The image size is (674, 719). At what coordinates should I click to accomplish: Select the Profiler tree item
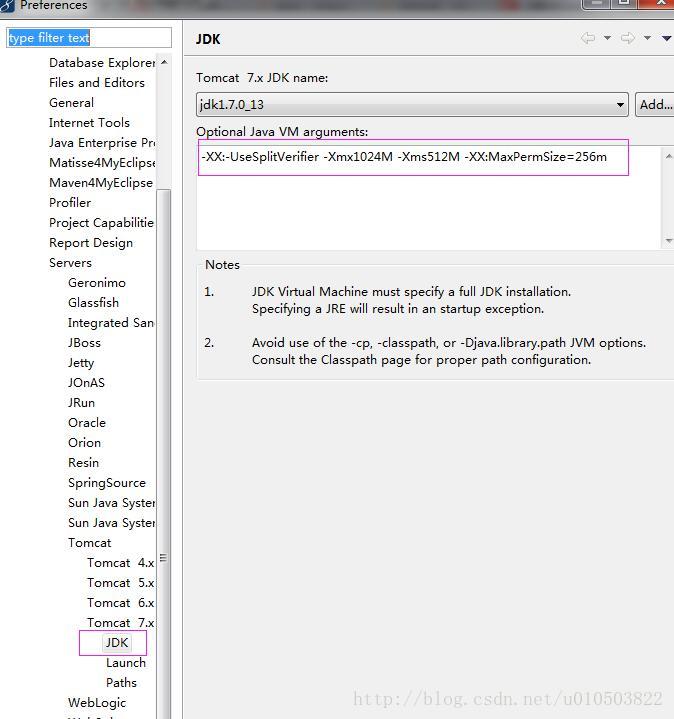[x=70, y=203]
